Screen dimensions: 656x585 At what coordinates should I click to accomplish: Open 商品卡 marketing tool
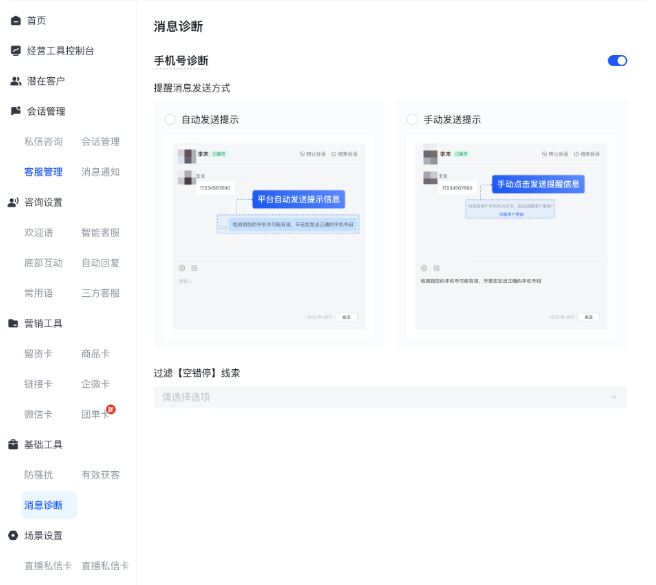pyautogui.click(x=95, y=354)
